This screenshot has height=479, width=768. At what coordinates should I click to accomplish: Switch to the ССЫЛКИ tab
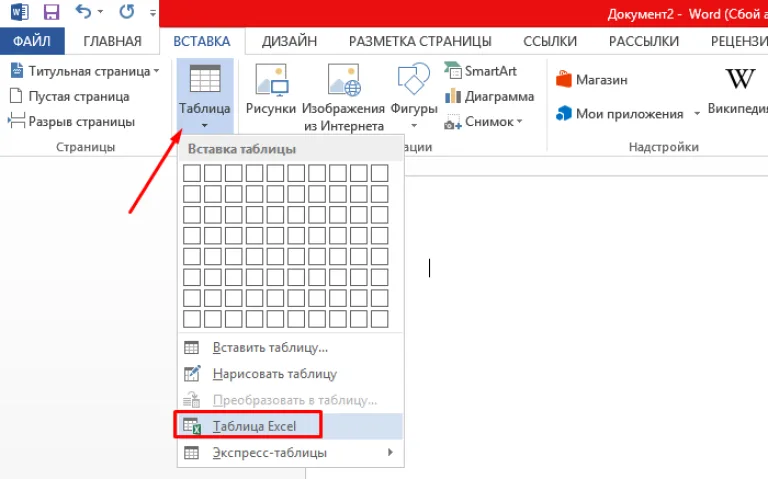pos(550,41)
